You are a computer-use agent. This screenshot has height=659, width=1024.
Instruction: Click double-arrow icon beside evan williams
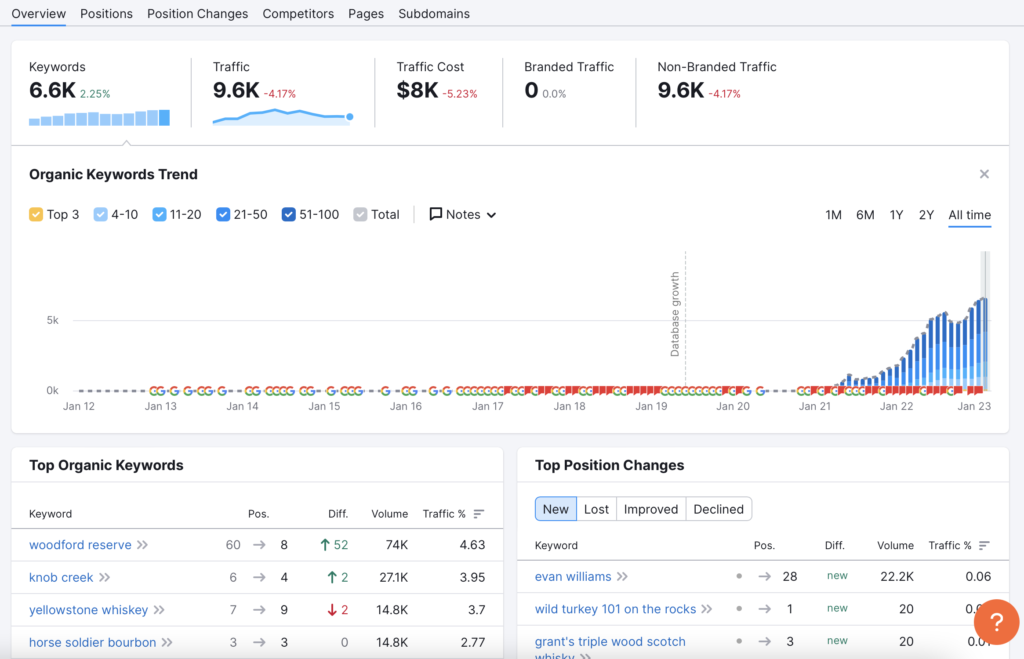tap(622, 577)
